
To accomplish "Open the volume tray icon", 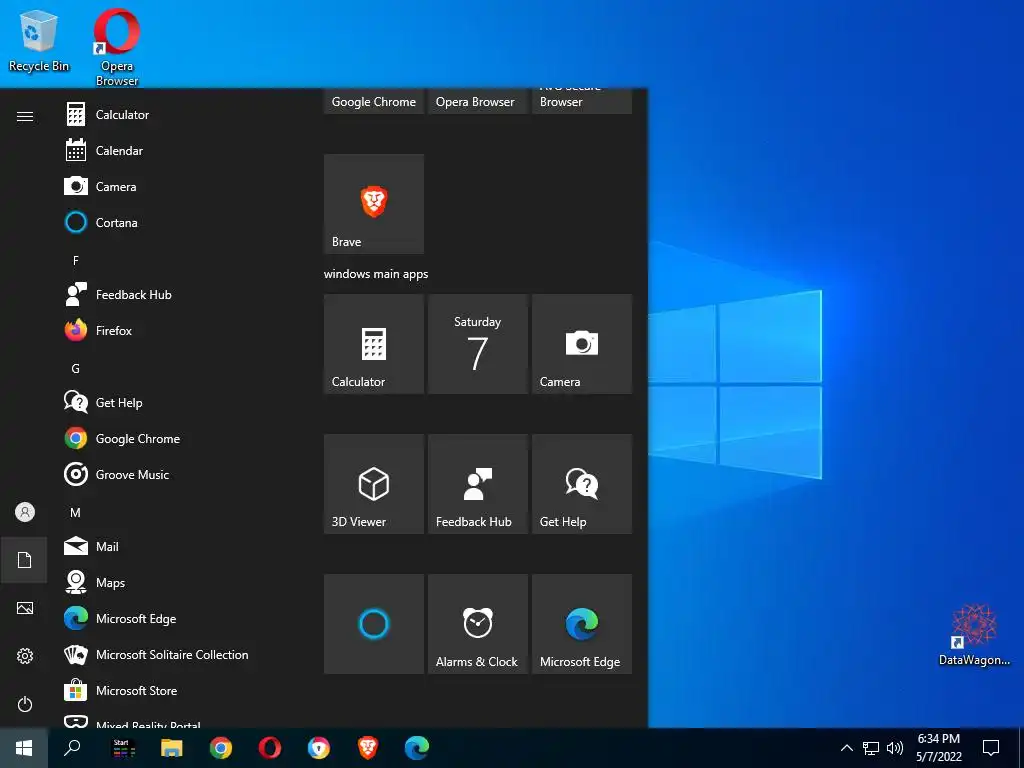I will pos(895,748).
